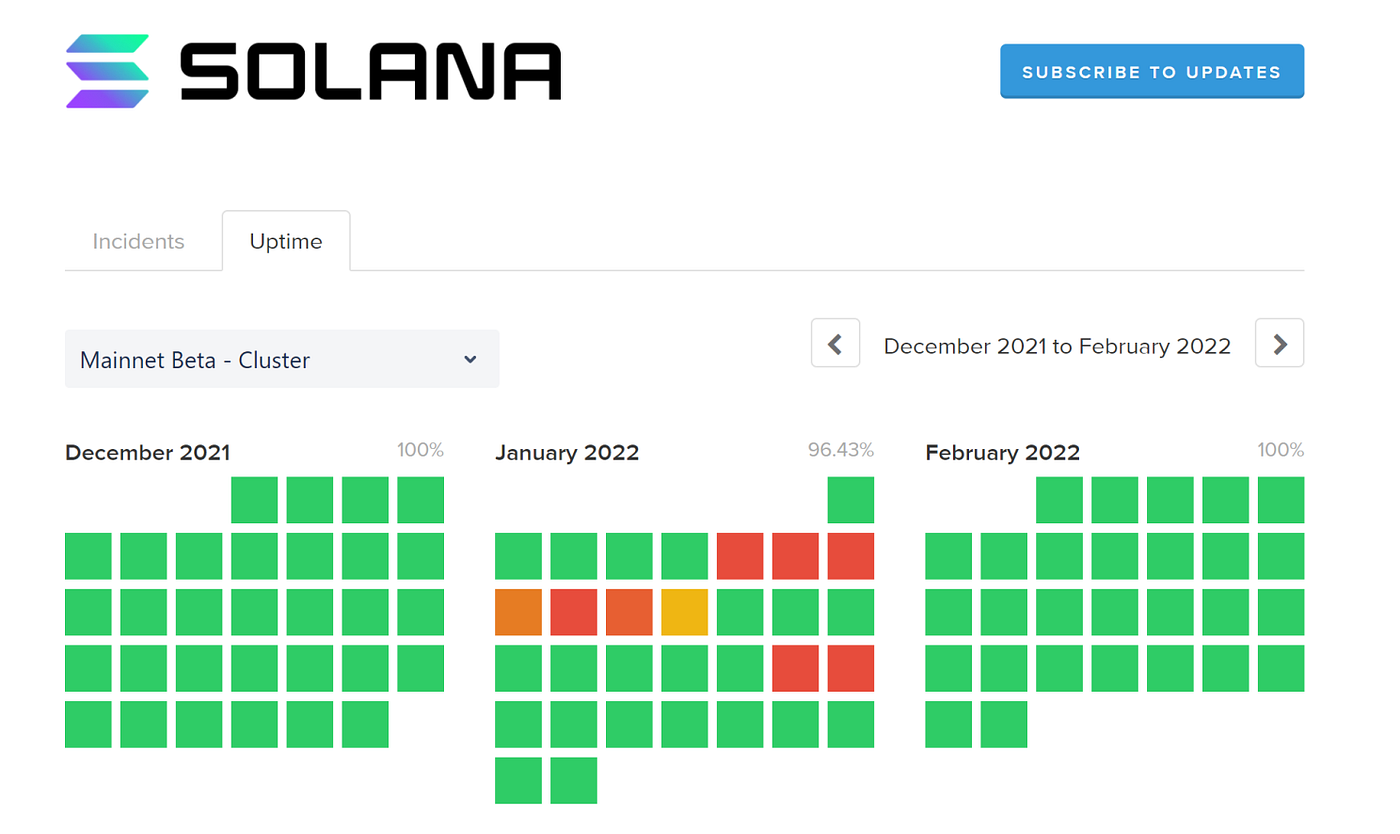Image resolution: width=1400 pixels, height=834 pixels.
Task: Click the December 2021 100% uptime figure
Action: 420,450
